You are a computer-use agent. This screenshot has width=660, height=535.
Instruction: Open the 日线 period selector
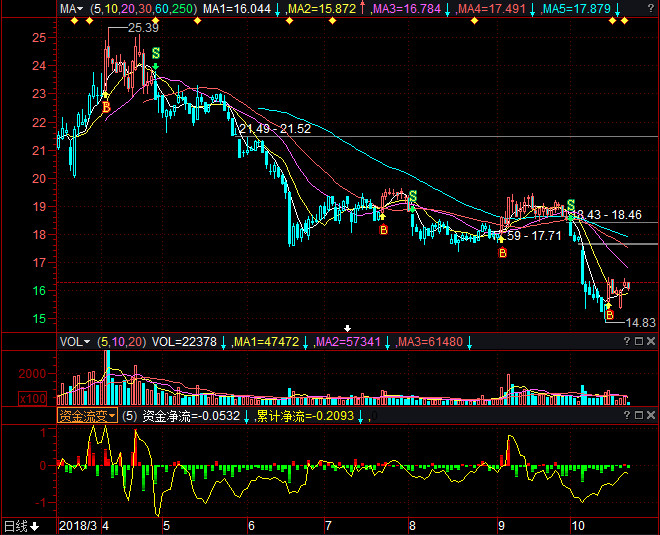click(20, 526)
